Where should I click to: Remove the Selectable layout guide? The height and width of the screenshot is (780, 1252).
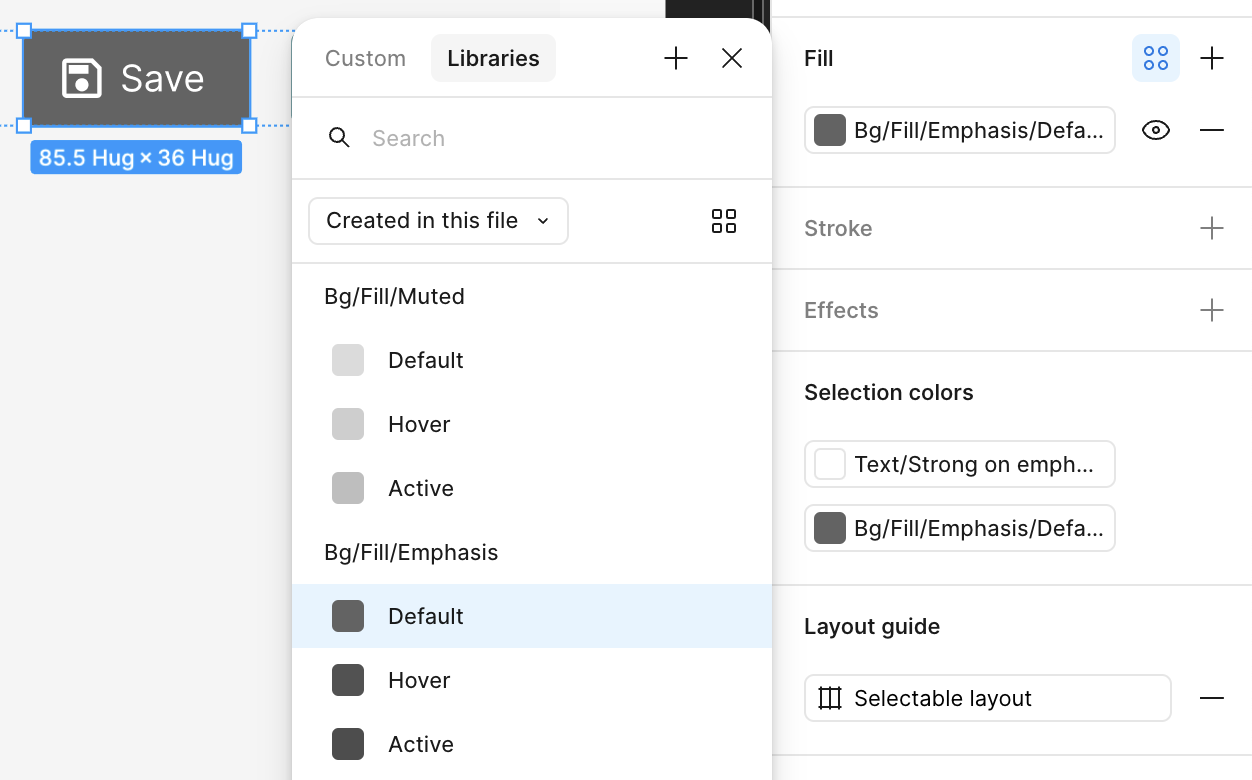[1212, 699]
